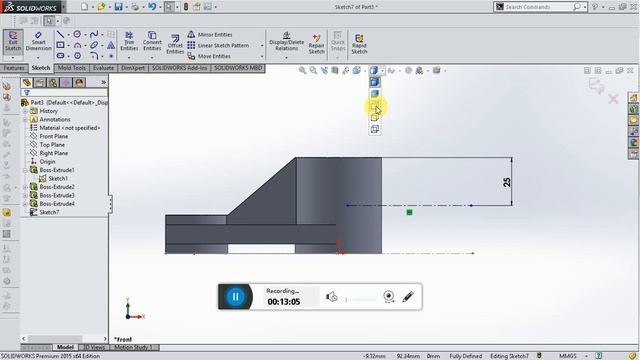Click Exit Sketch button
The image size is (640, 360).
pyautogui.click(x=13, y=41)
